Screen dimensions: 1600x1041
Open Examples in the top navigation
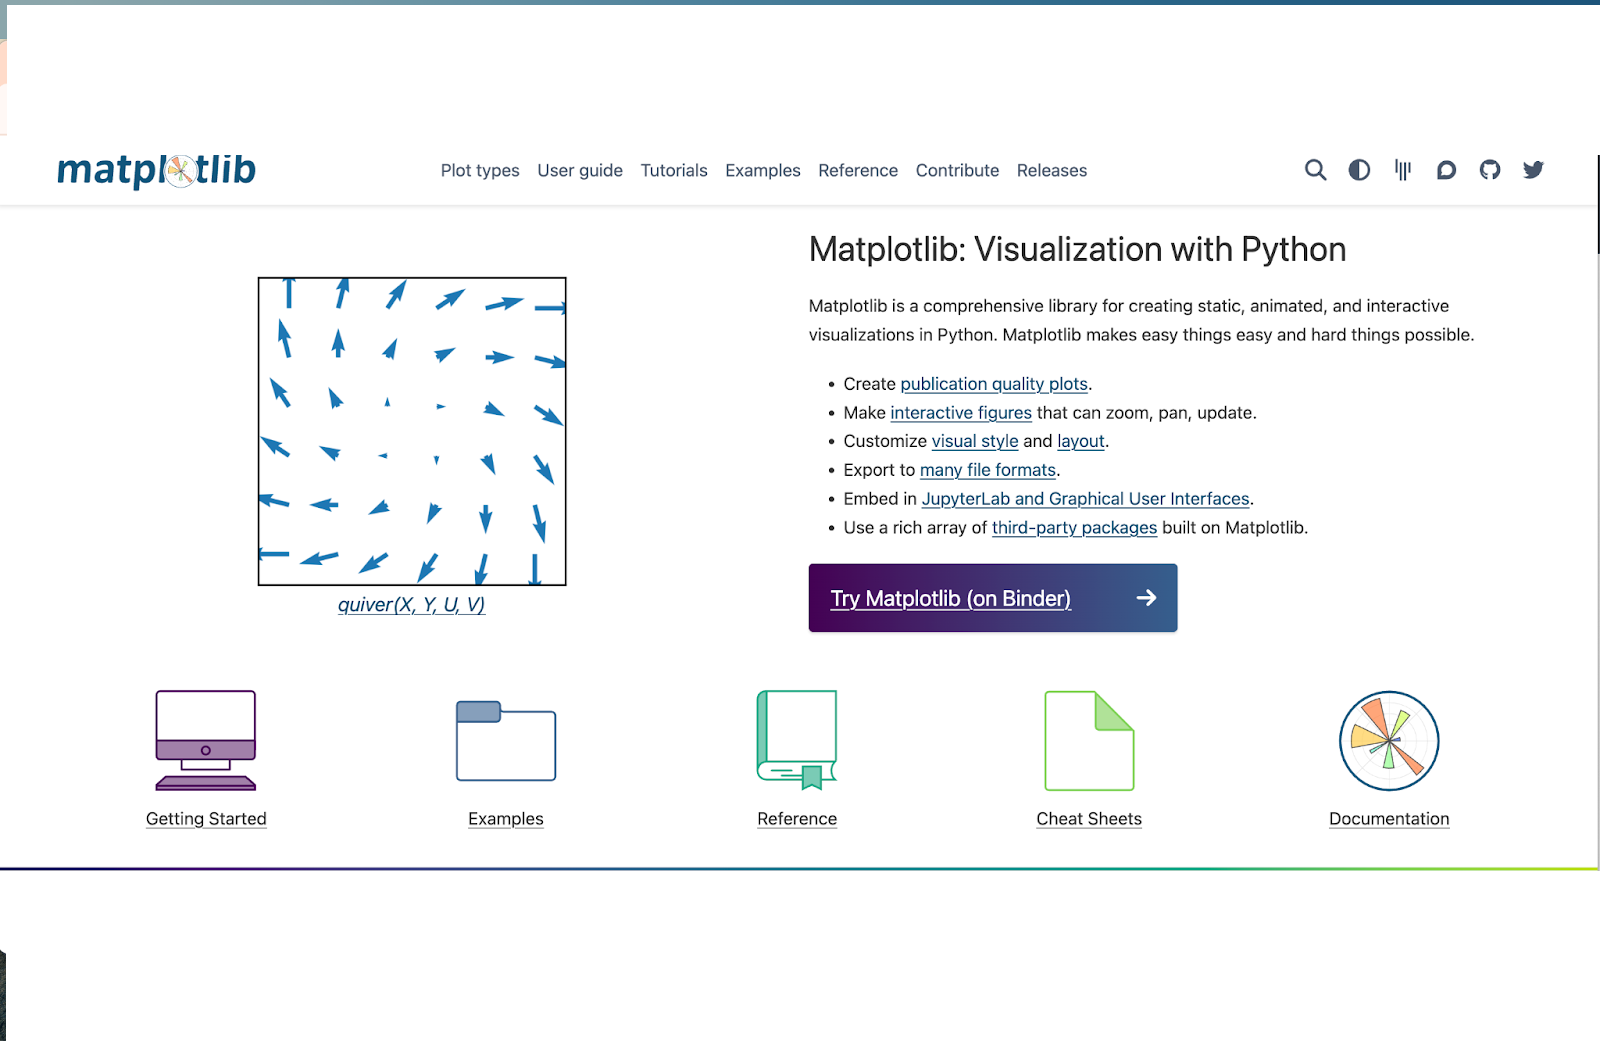click(763, 170)
